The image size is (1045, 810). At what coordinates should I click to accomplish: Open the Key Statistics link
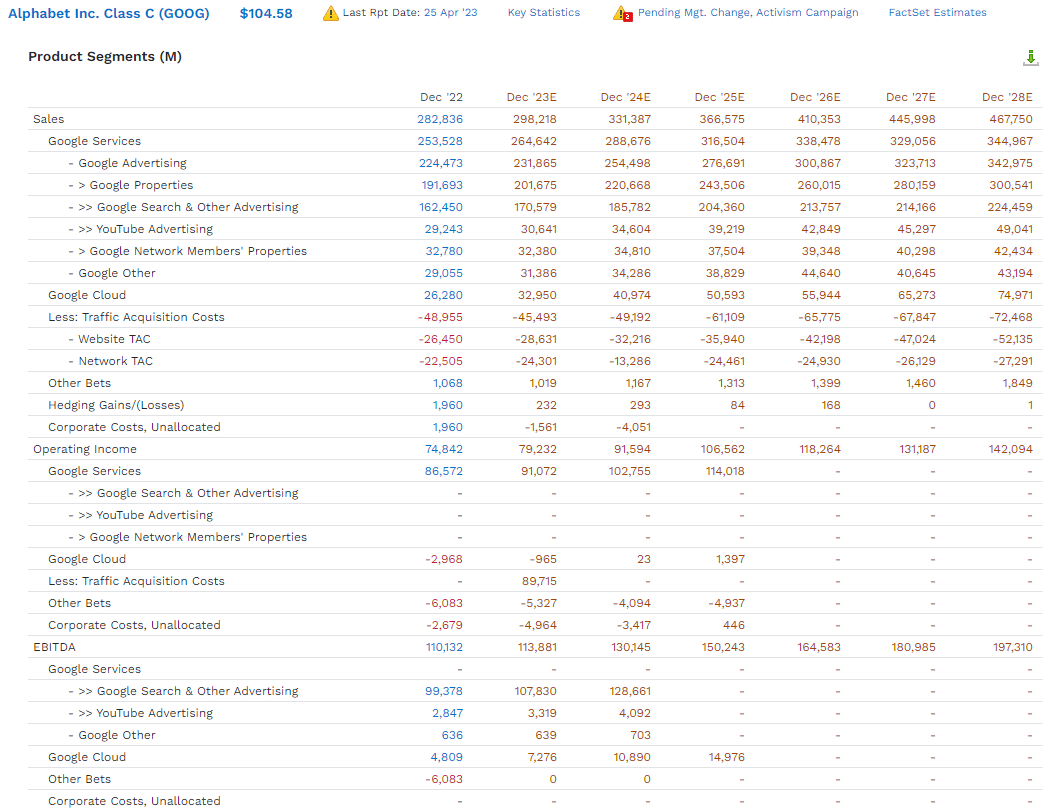pos(543,13)
